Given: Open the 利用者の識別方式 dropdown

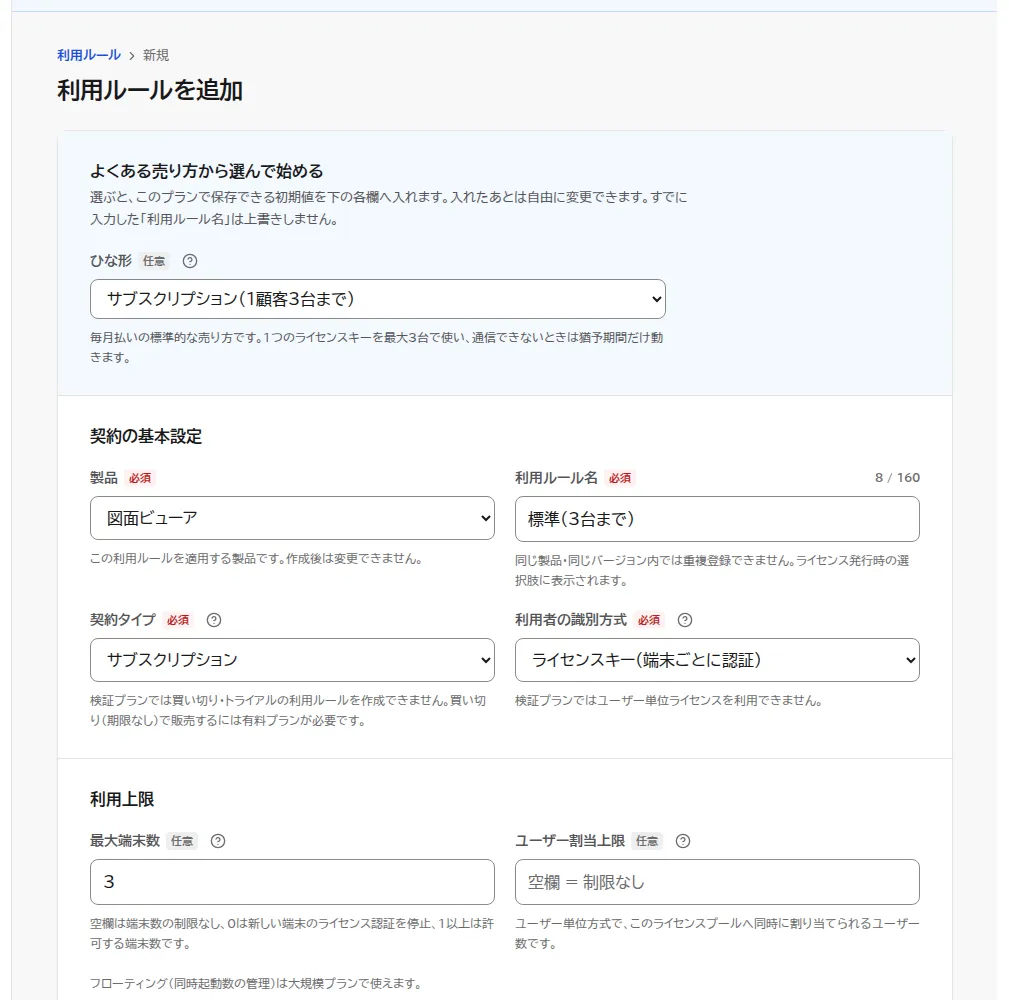Looking at the screenshot, I should click(x=717, y=660).
